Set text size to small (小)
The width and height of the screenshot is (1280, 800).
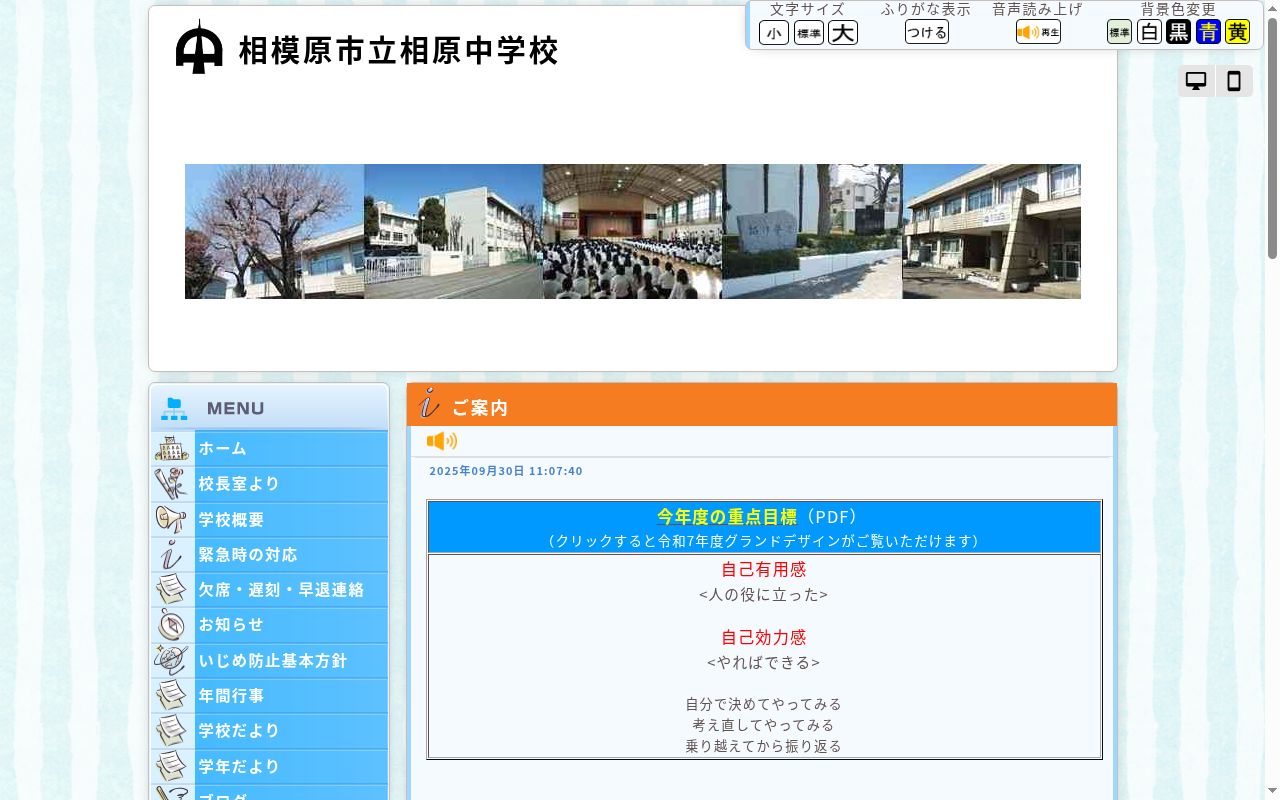click(774, 33)
